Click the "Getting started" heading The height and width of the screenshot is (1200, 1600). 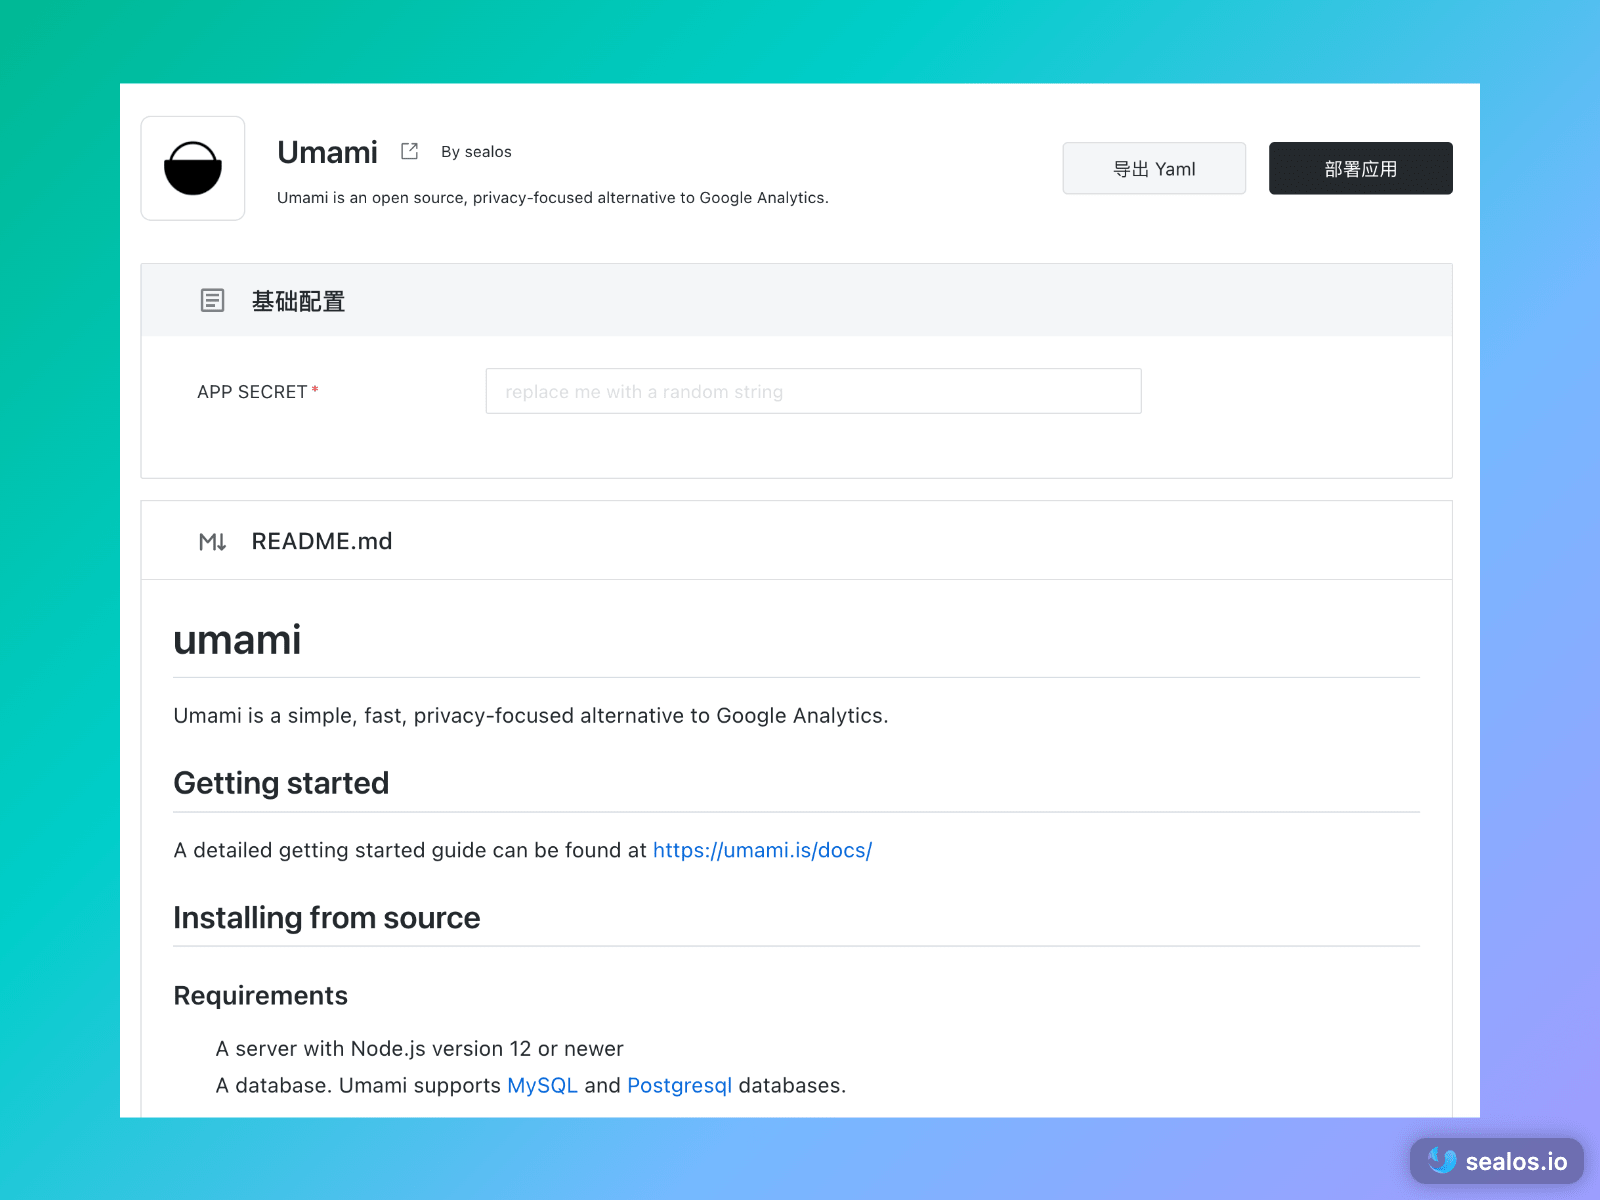click(281, 783)
